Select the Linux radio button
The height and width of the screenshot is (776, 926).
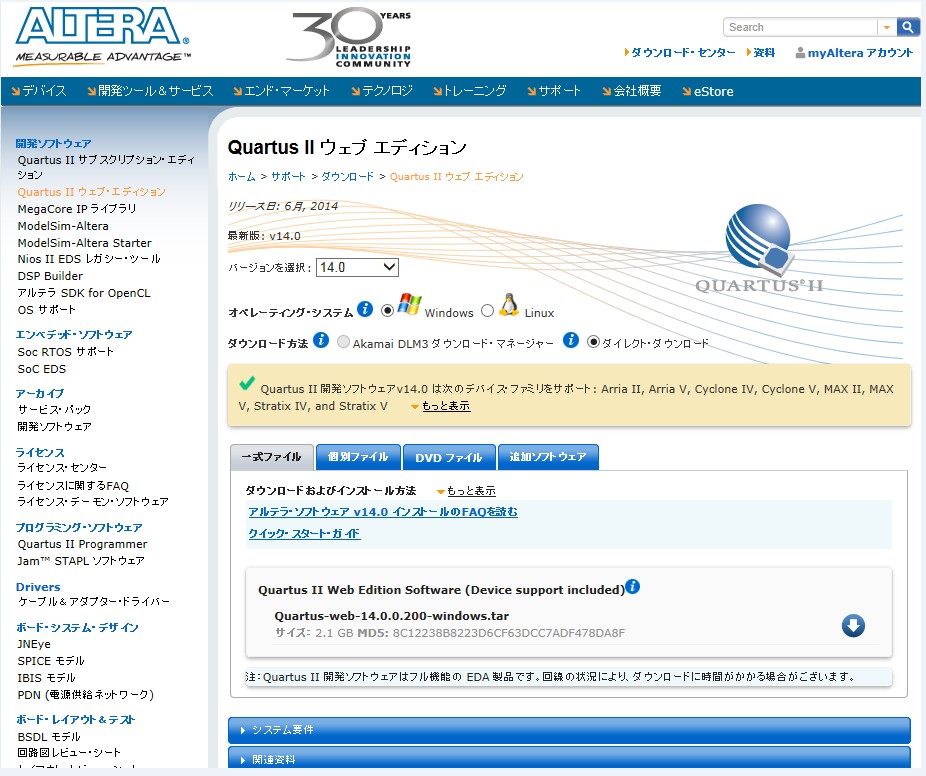coord(487,310)
